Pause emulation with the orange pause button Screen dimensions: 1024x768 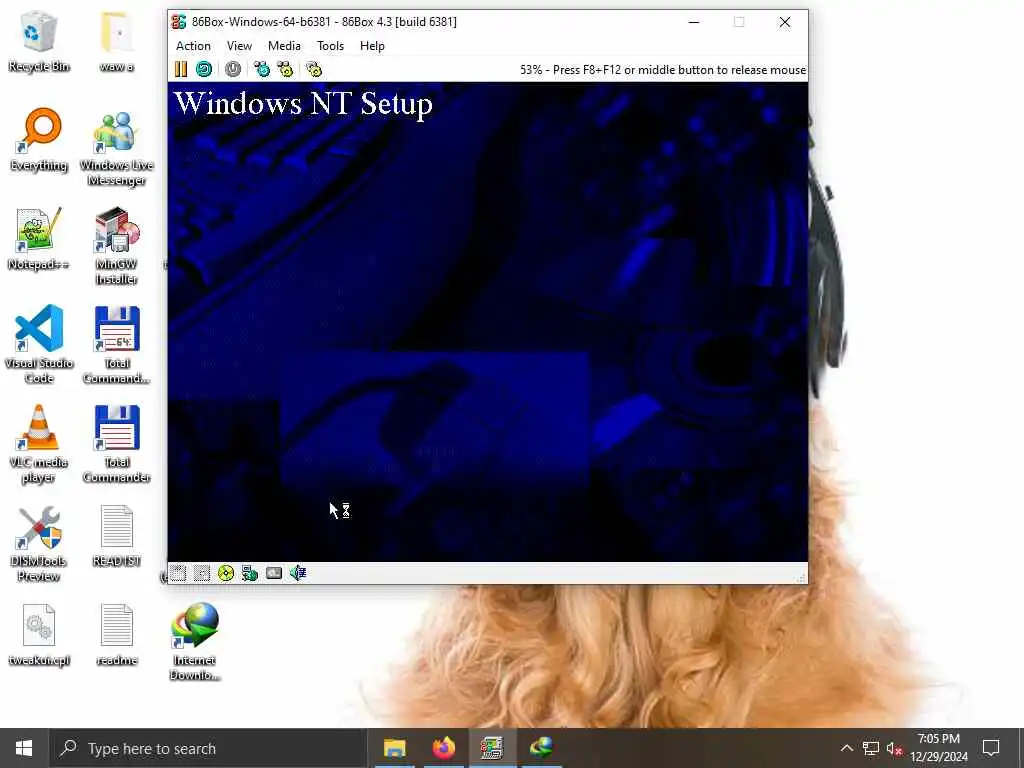181,69
